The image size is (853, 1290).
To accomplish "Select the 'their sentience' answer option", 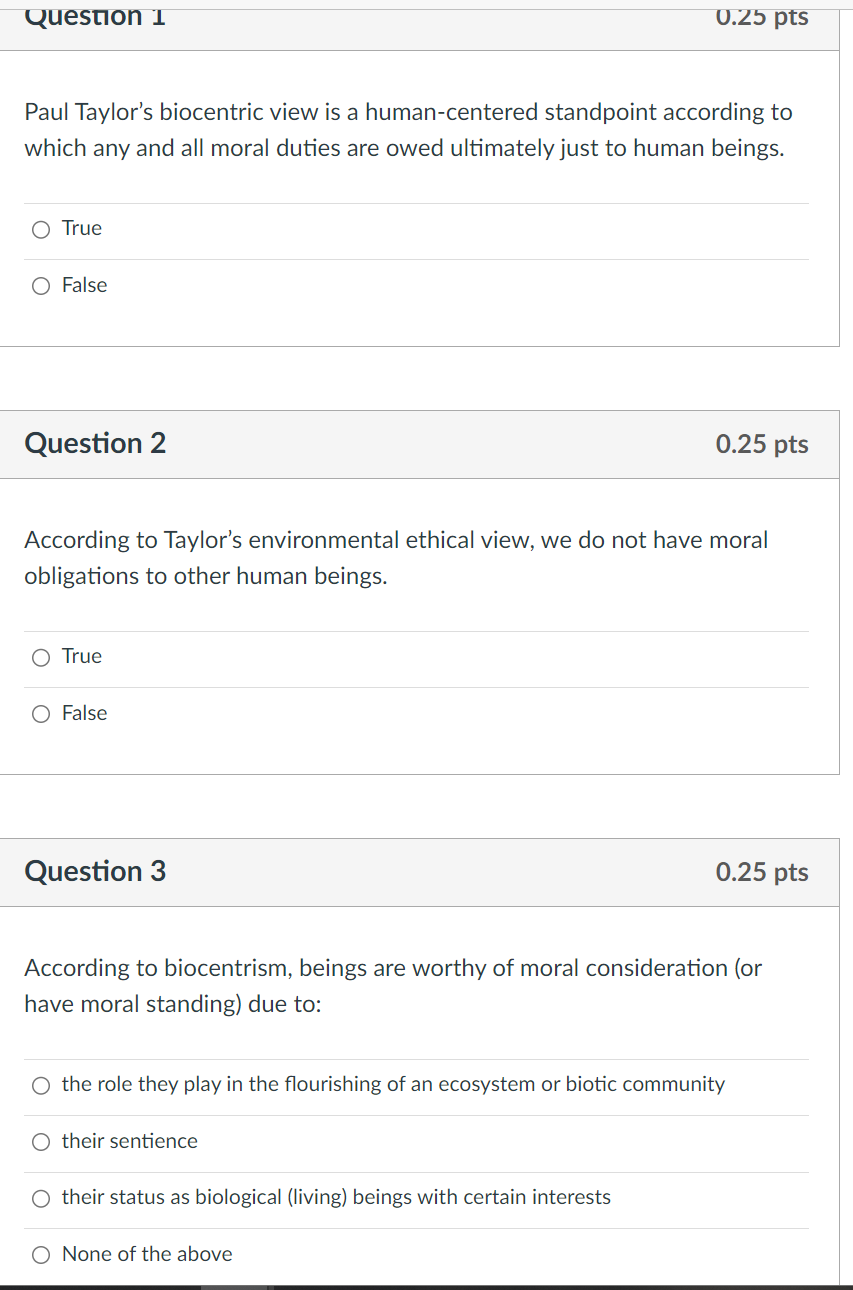I will point(40,1142).
